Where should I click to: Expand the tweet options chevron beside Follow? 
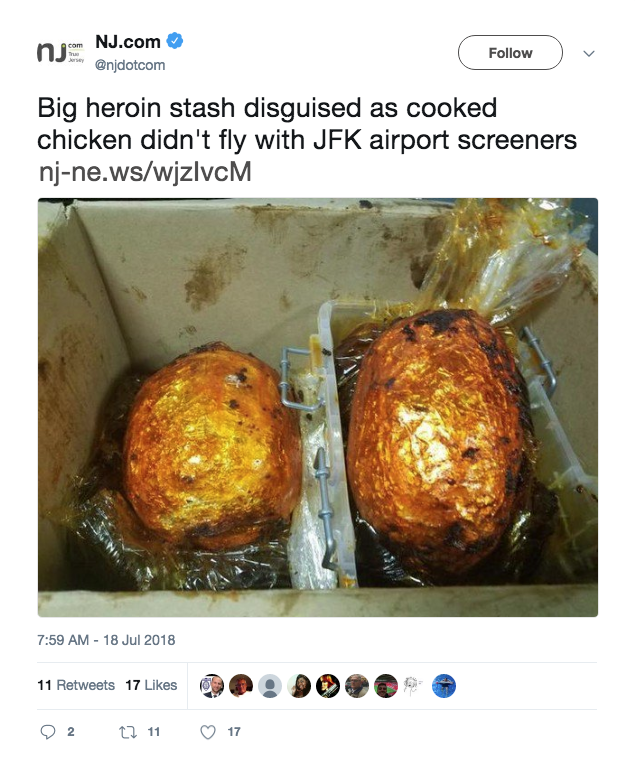tap(589, 53)
